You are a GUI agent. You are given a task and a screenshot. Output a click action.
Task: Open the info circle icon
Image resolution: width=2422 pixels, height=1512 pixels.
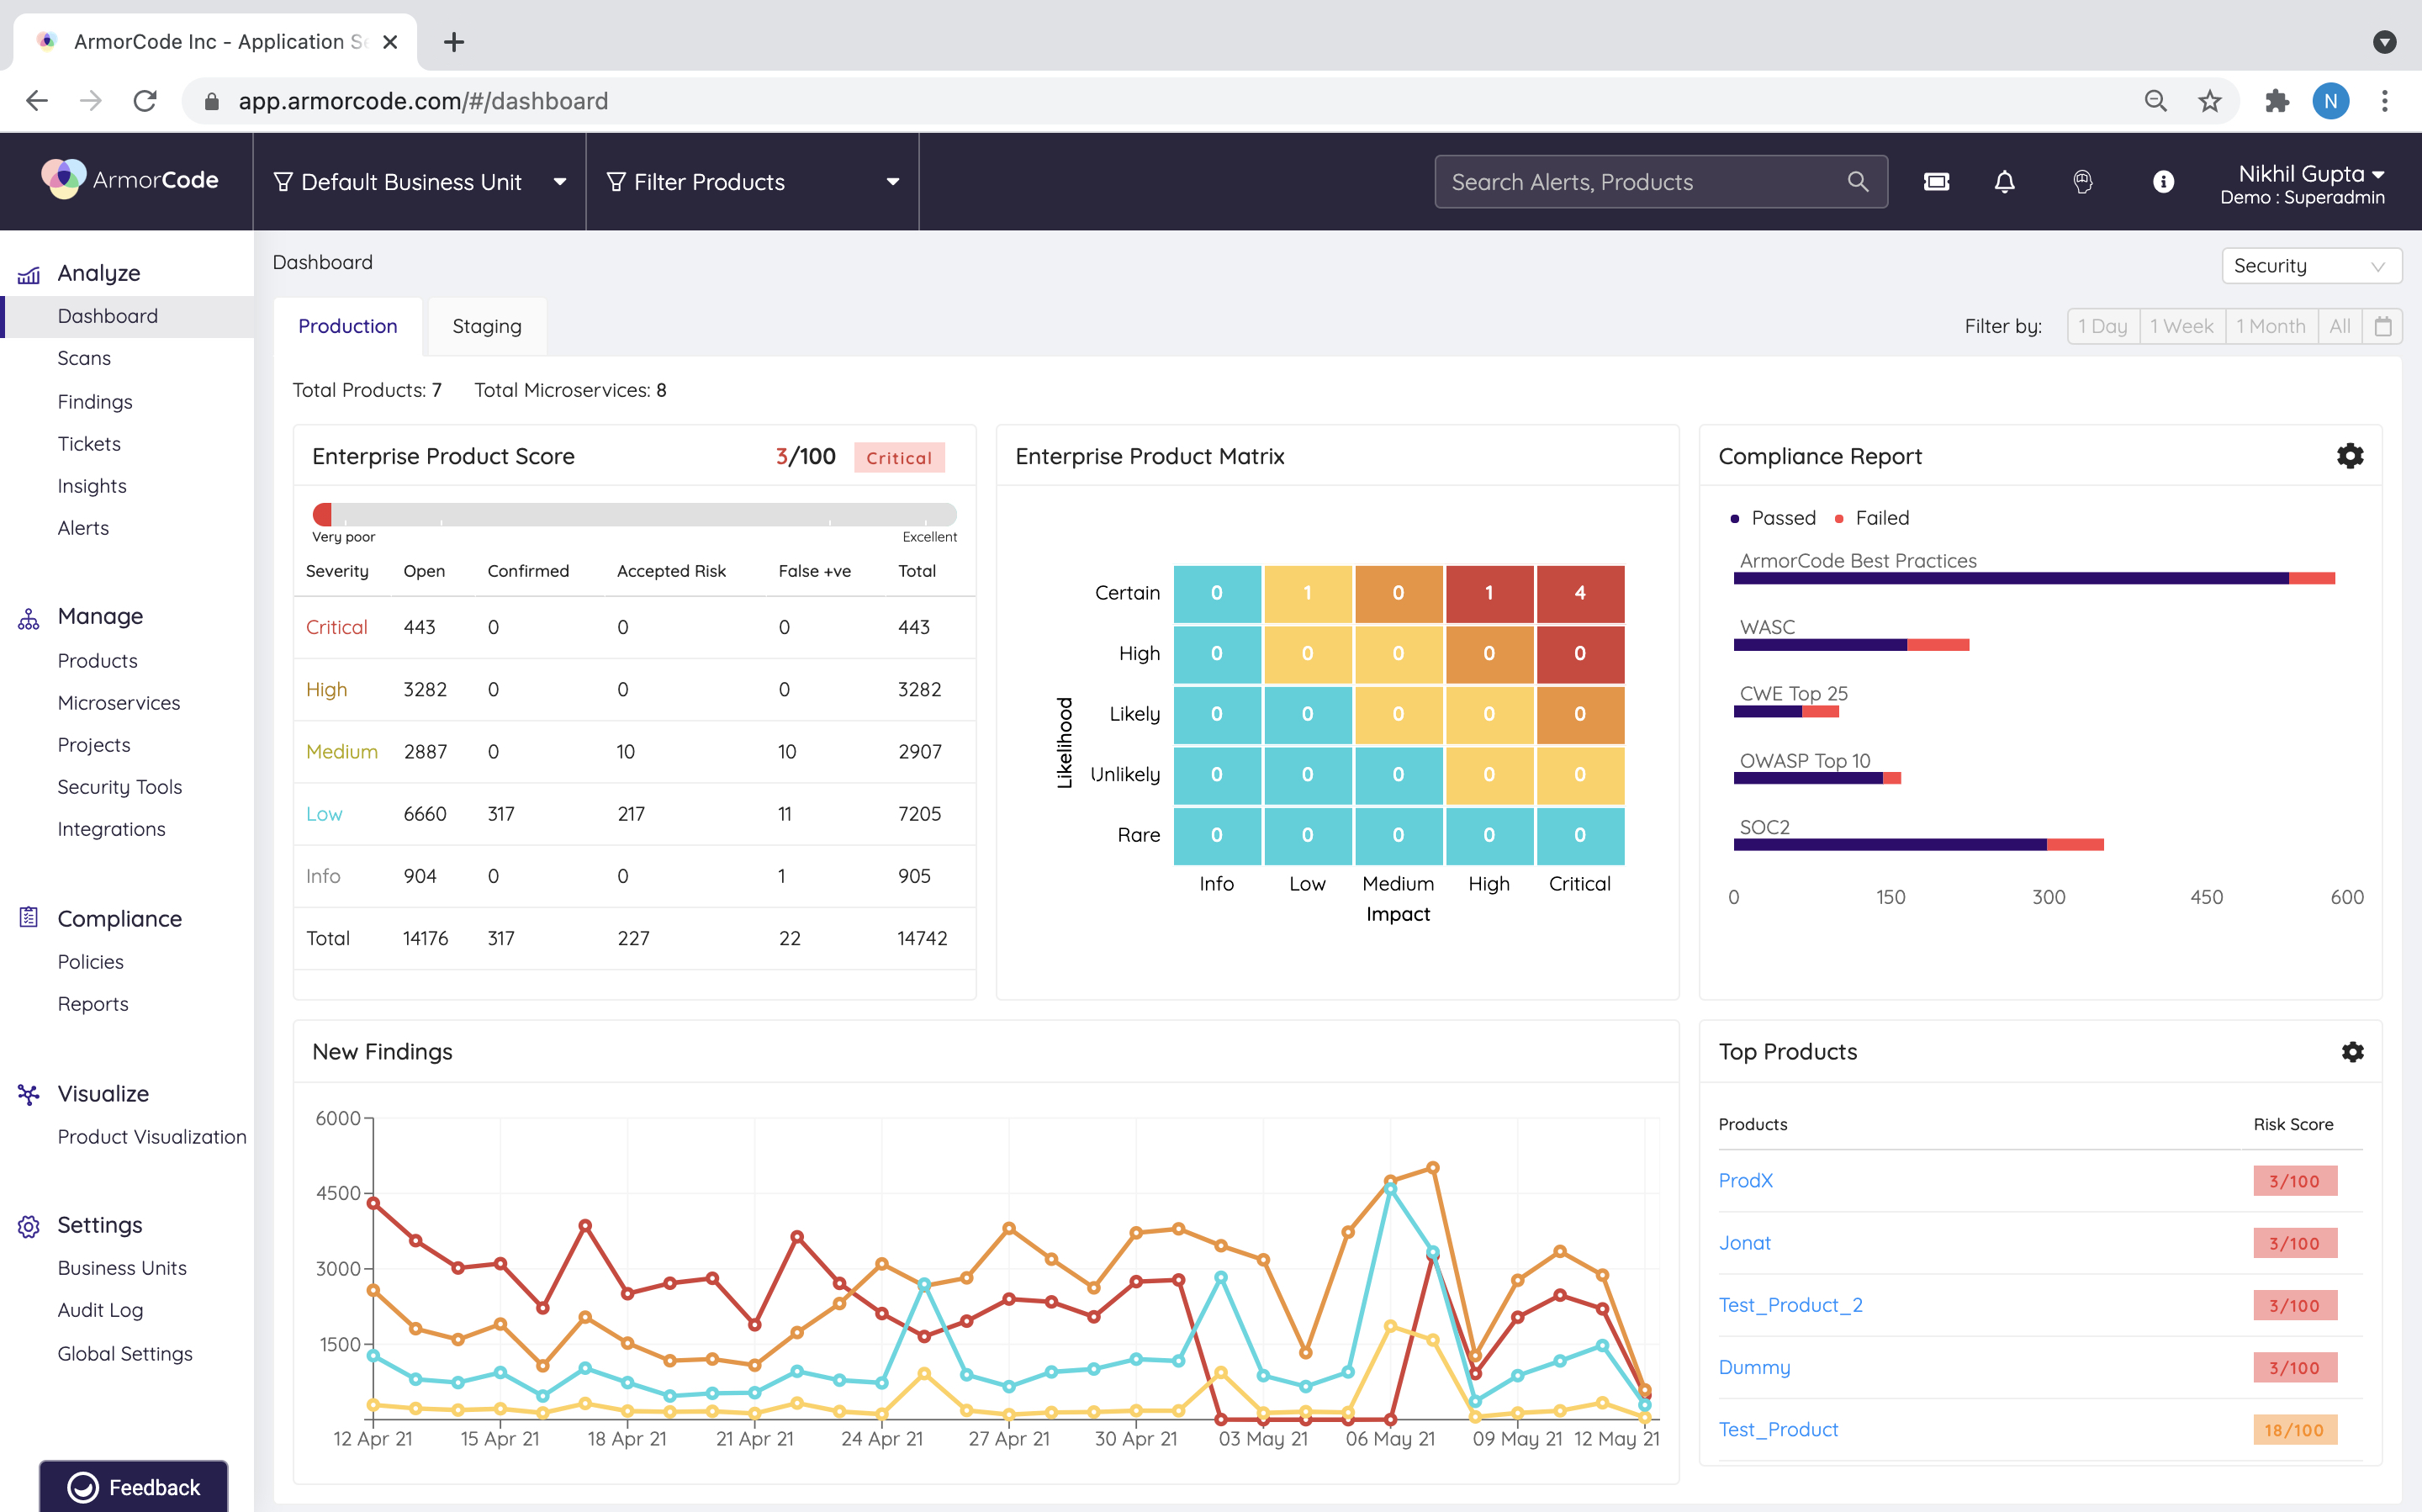pyautogui.click(x=2162, y=182)
